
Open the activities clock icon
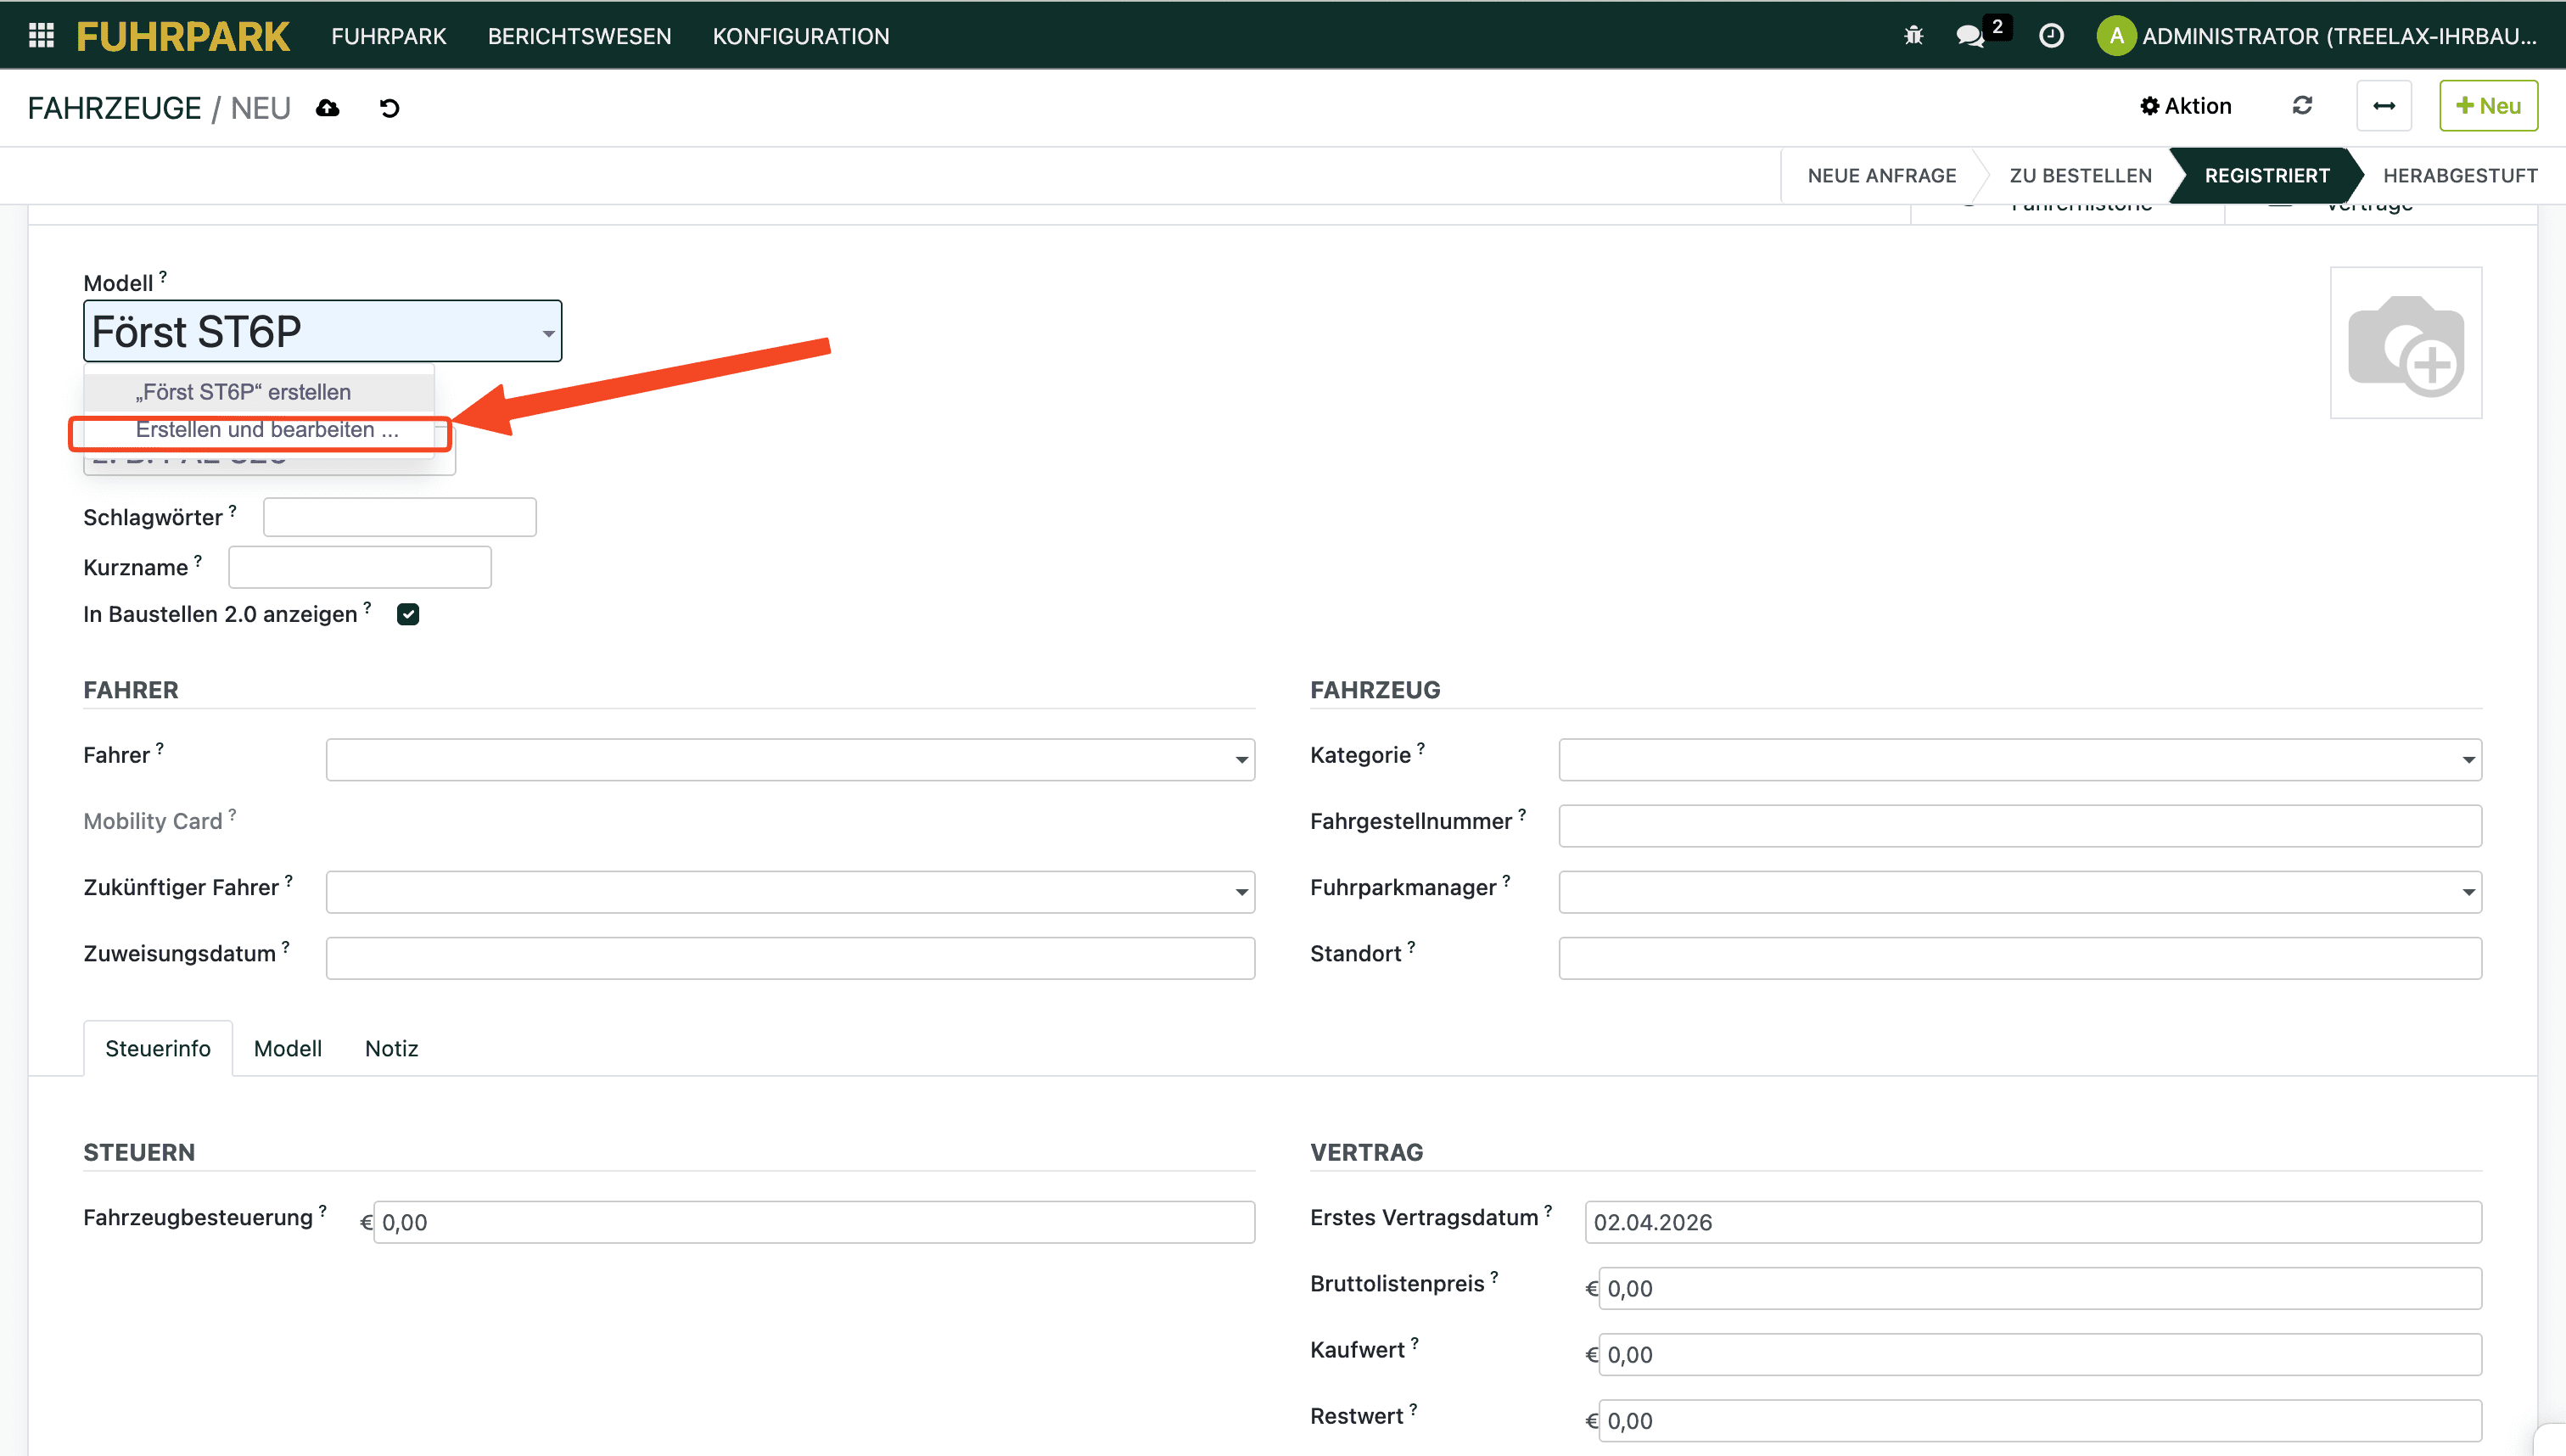(x=2051, y=36)
